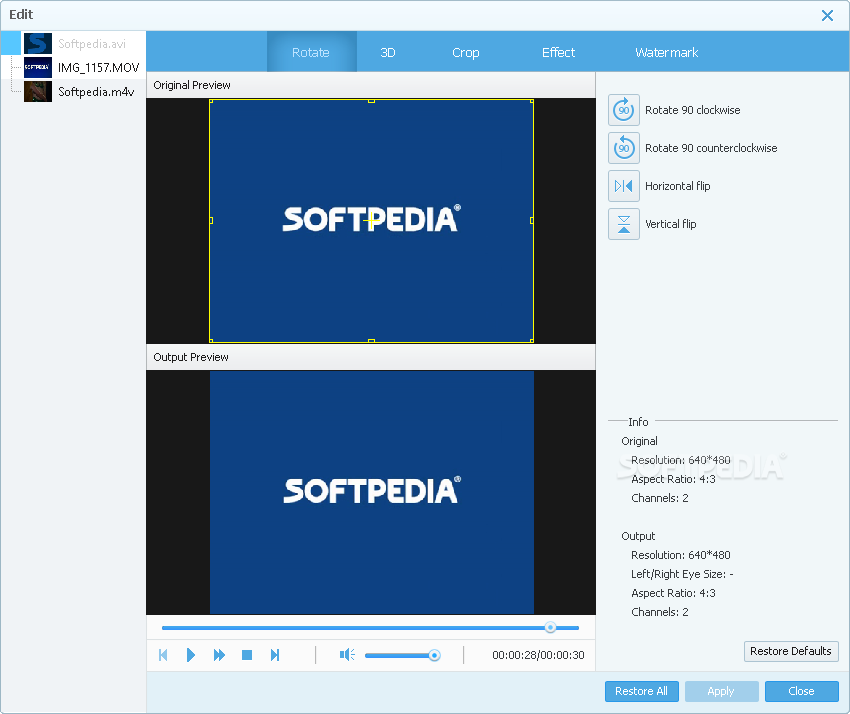The width and height of the screenshot is (850, 714).
Task: Click the Horizontal flip icon
Action: [624, 186]
